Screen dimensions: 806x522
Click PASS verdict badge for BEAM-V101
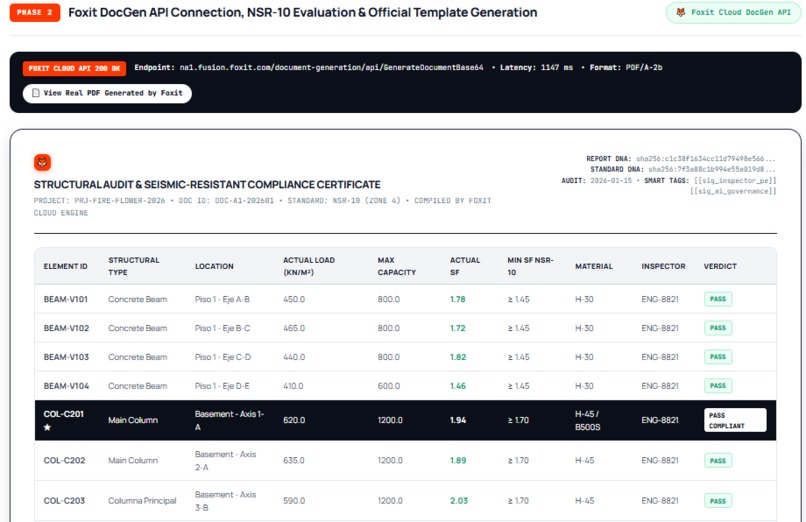[718, 299]
